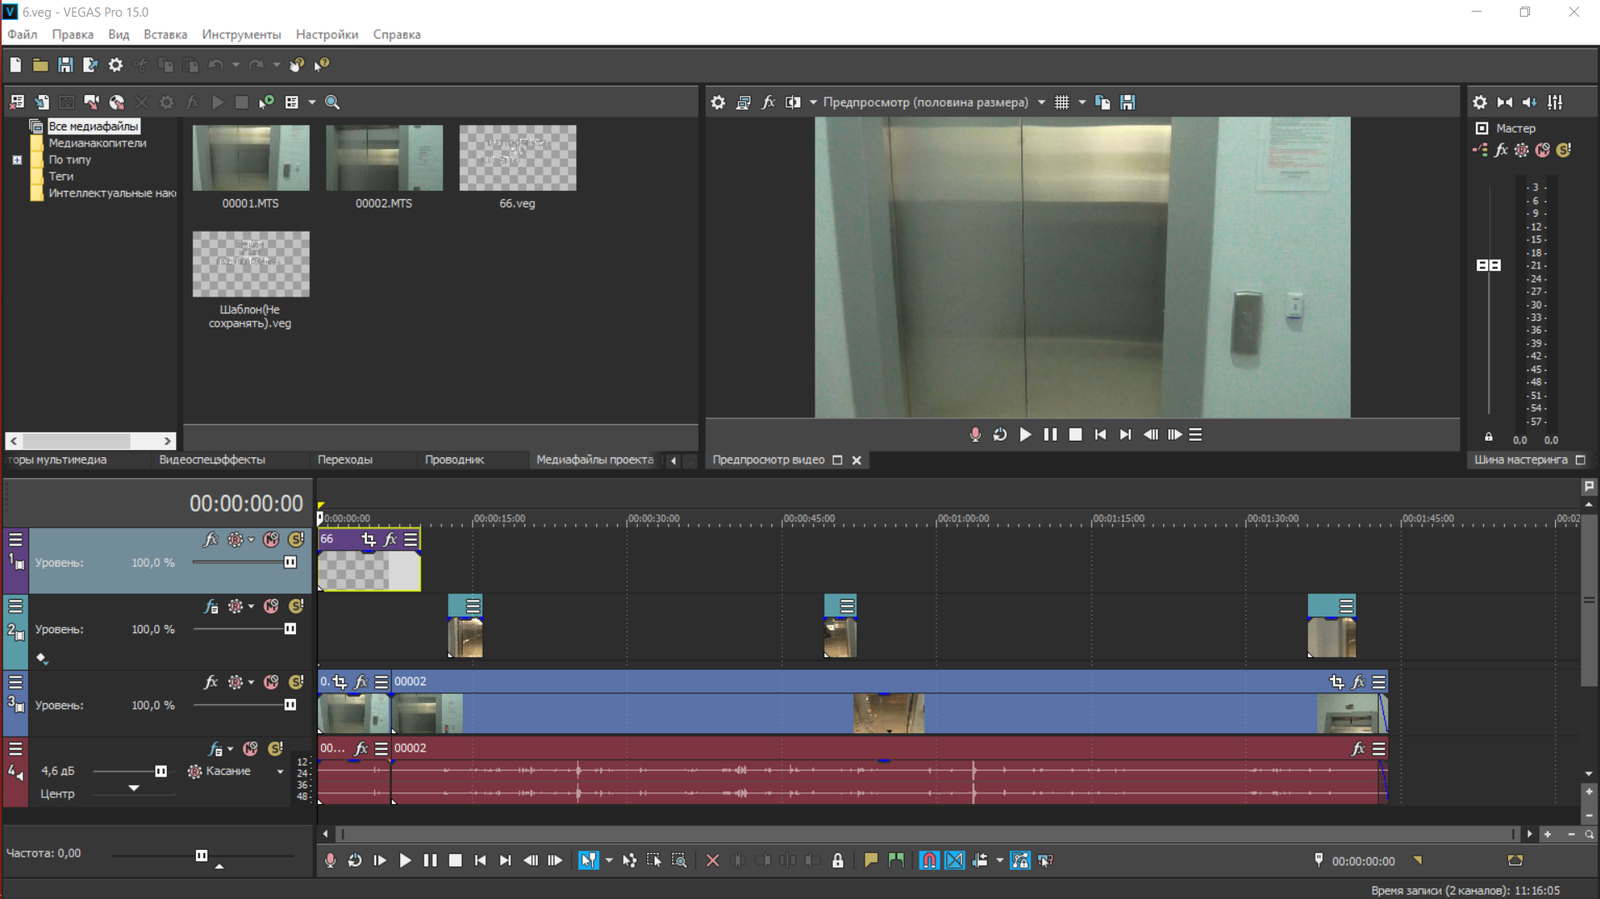
Task: Open automation settings dropdown on track 2
Action: pyautogui.click(x=251, y=606)
